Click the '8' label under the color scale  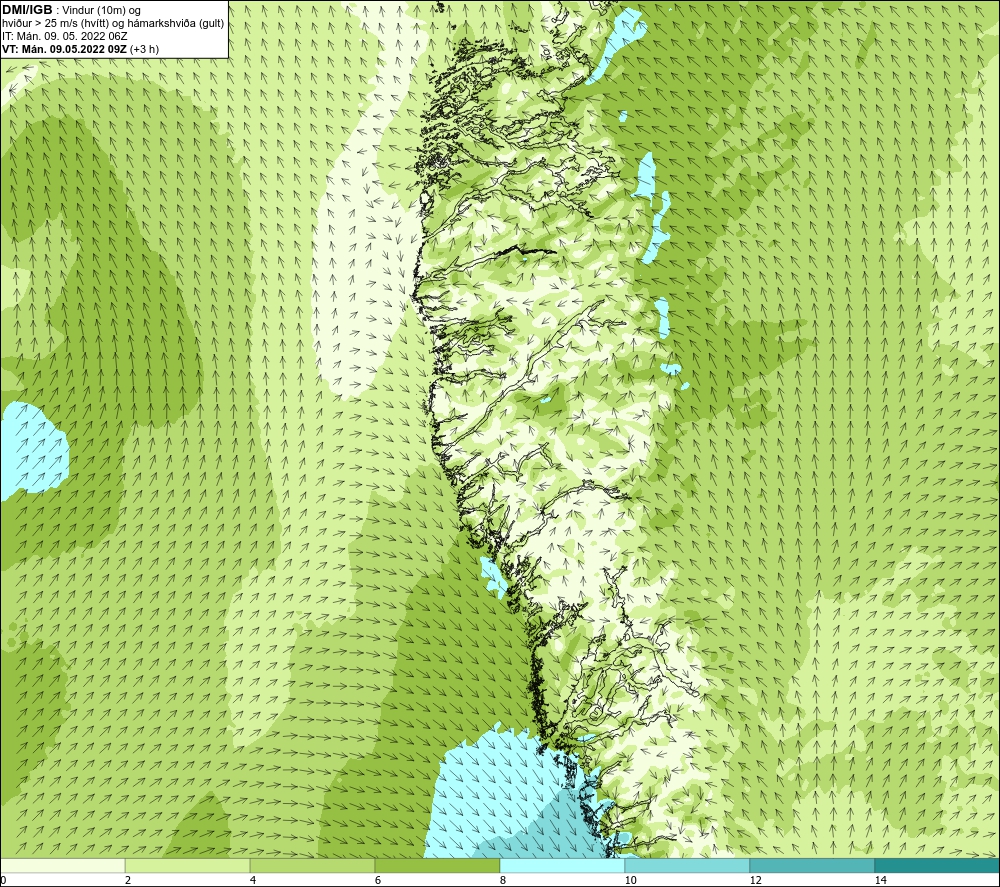[503, 880]
